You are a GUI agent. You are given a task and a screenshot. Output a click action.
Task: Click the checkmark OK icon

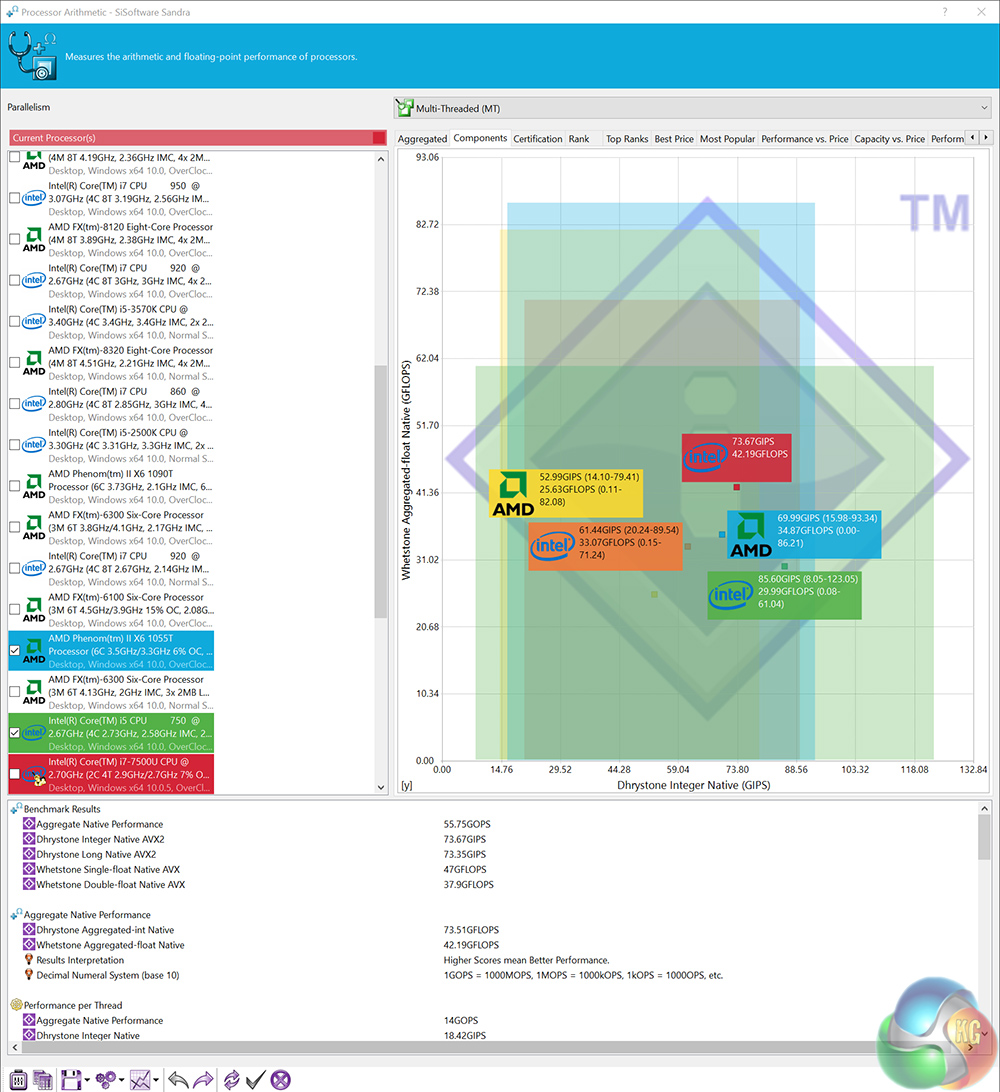[x=255, y=1079]
